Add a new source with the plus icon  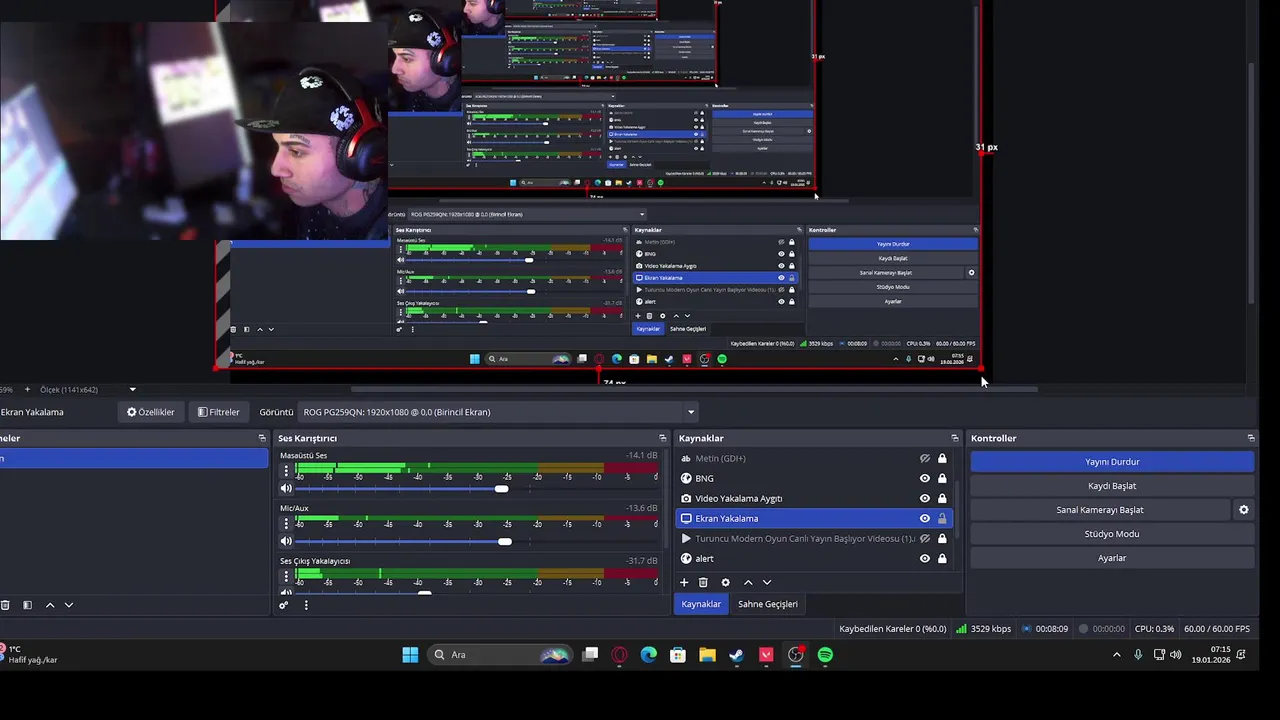(684, 582)
